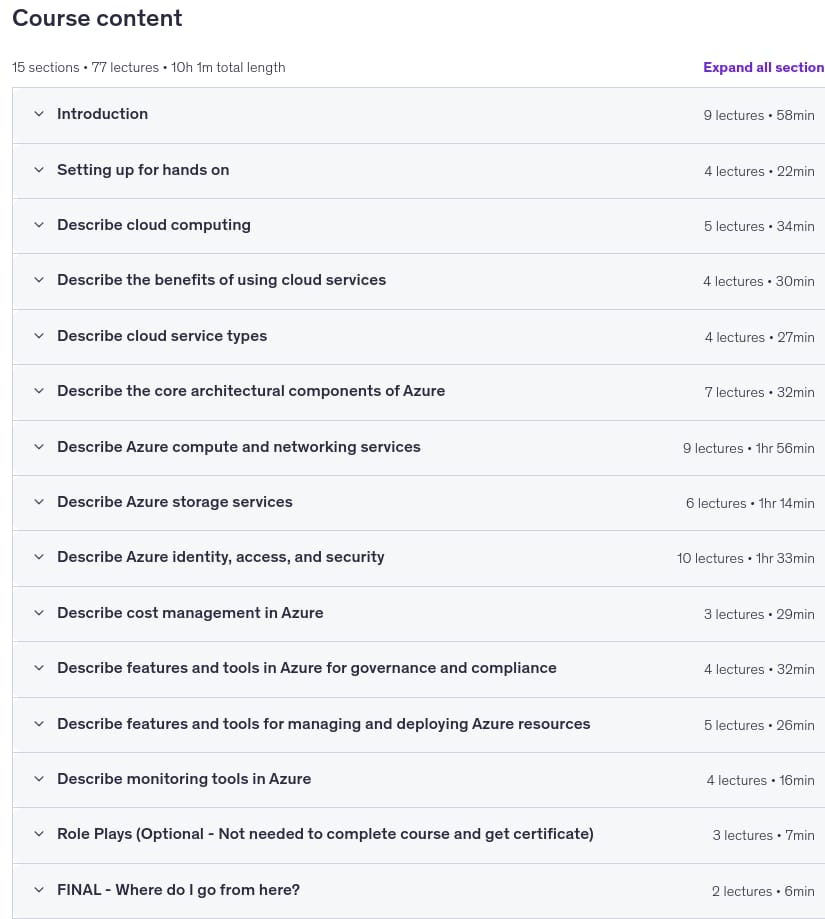Click '5 lectures • 26min' text

coord(759,726)
